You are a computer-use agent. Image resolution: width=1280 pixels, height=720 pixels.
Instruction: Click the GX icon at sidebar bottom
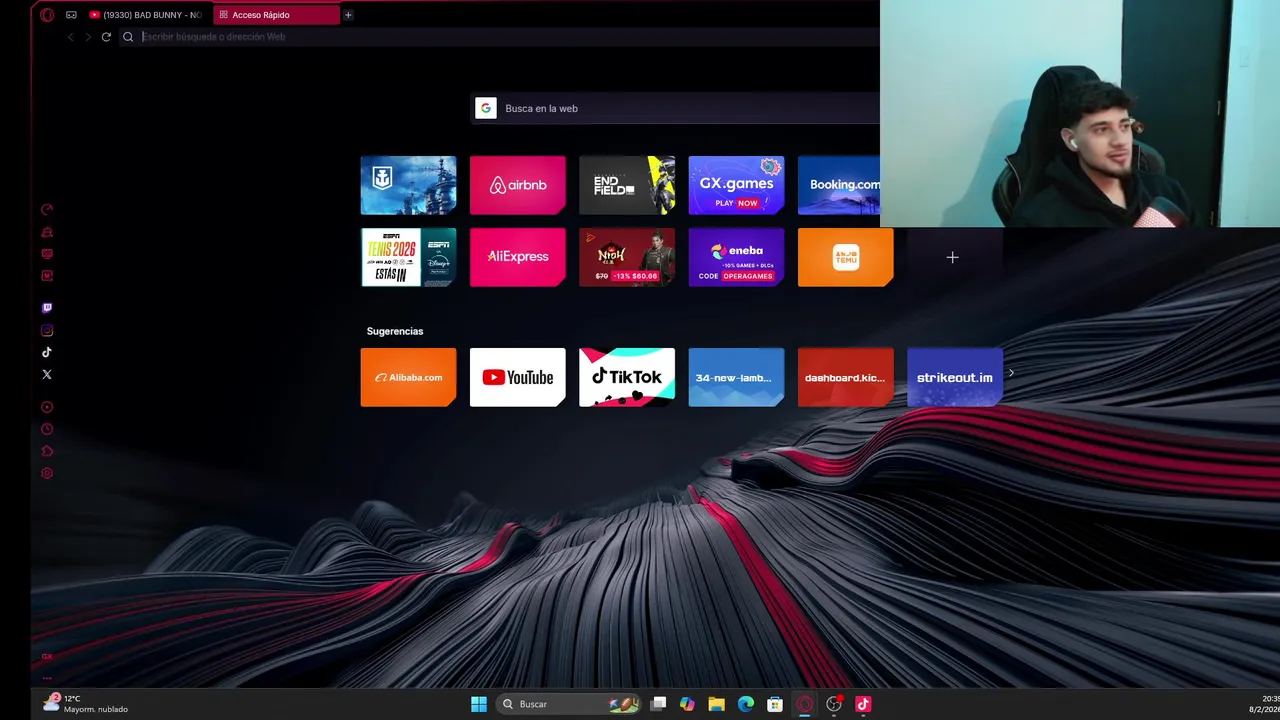tap(47, 656)
